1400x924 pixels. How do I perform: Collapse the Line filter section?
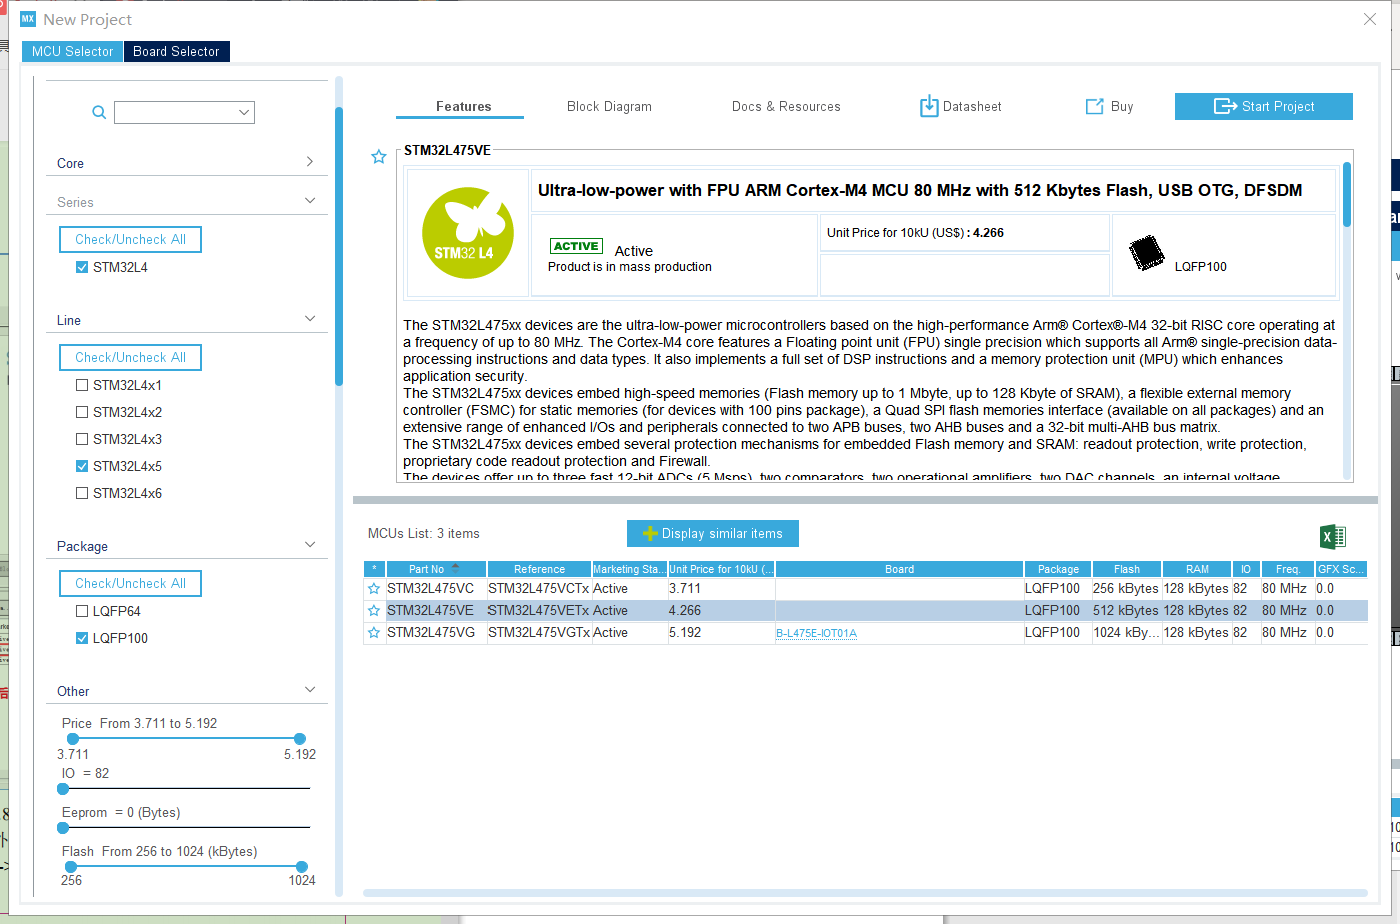[x=310, y=319]
